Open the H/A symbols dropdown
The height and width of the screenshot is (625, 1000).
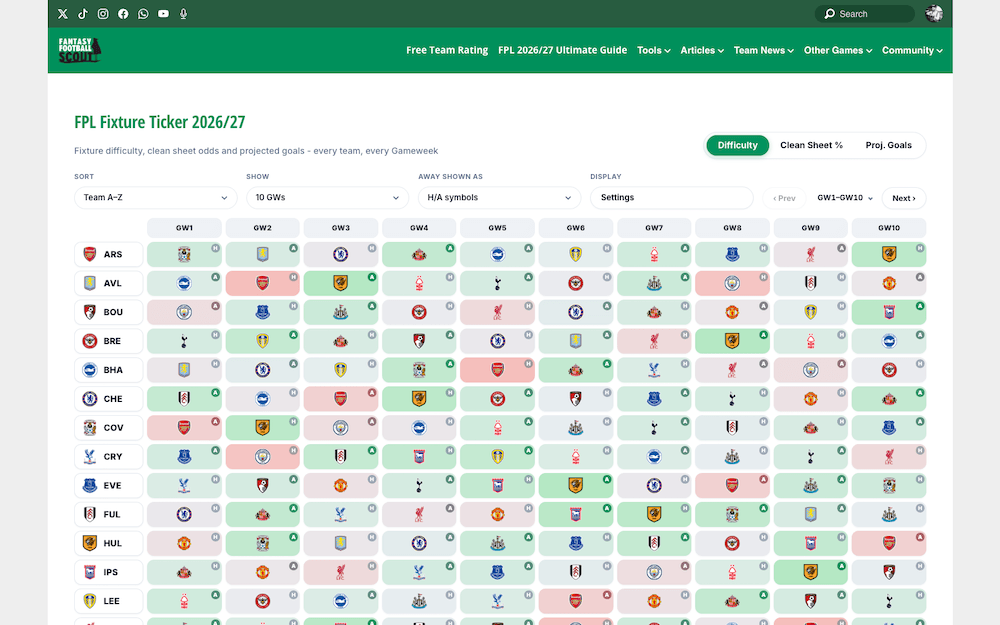click(x=499, y=198)
